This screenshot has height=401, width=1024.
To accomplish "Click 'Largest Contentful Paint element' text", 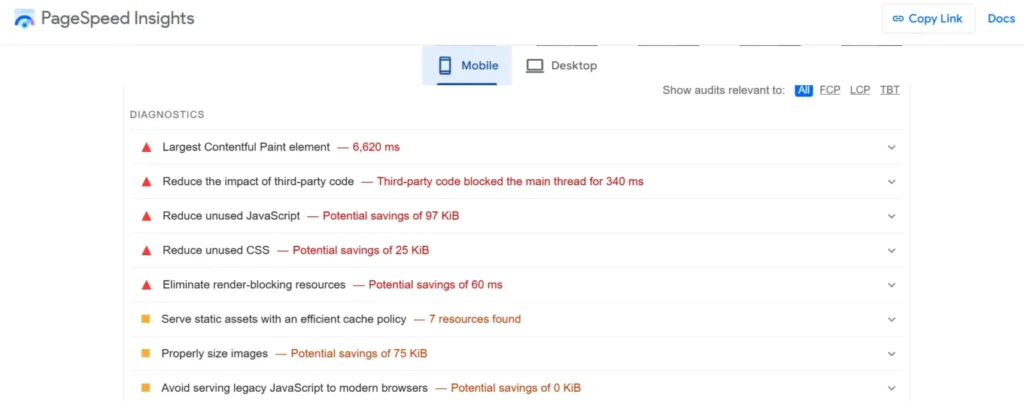I will [246, 147].
